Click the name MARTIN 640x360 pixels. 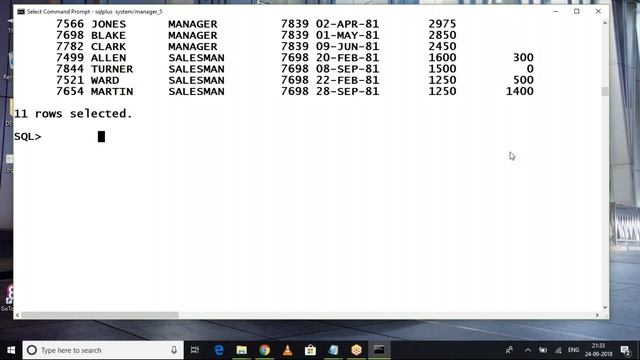(x=112, y=91)
